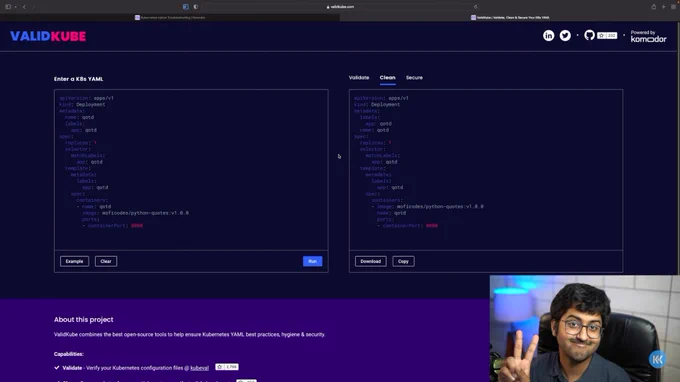Select the Clean tab
Screen dimensions: 680x382
click(x=387, y=78)
